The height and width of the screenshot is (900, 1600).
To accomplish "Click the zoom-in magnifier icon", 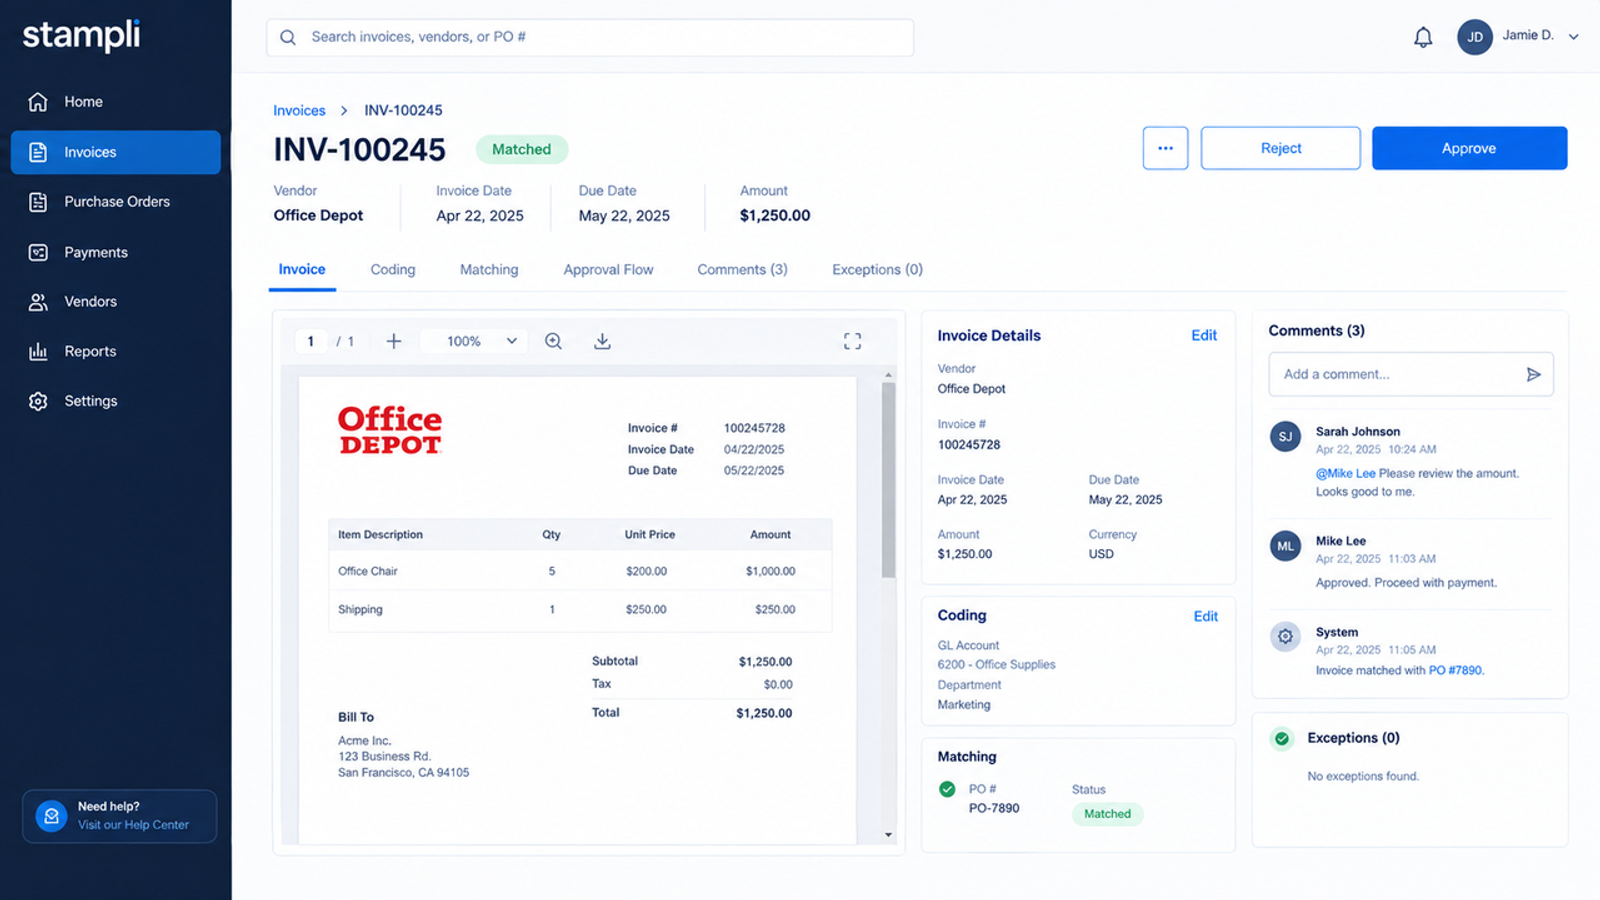I will 553,341.
